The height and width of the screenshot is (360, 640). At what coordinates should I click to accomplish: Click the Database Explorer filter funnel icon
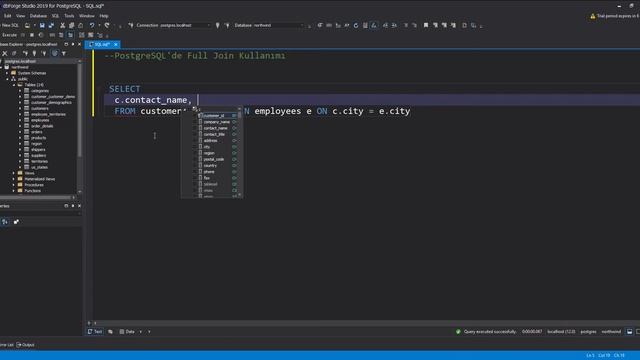64,53
